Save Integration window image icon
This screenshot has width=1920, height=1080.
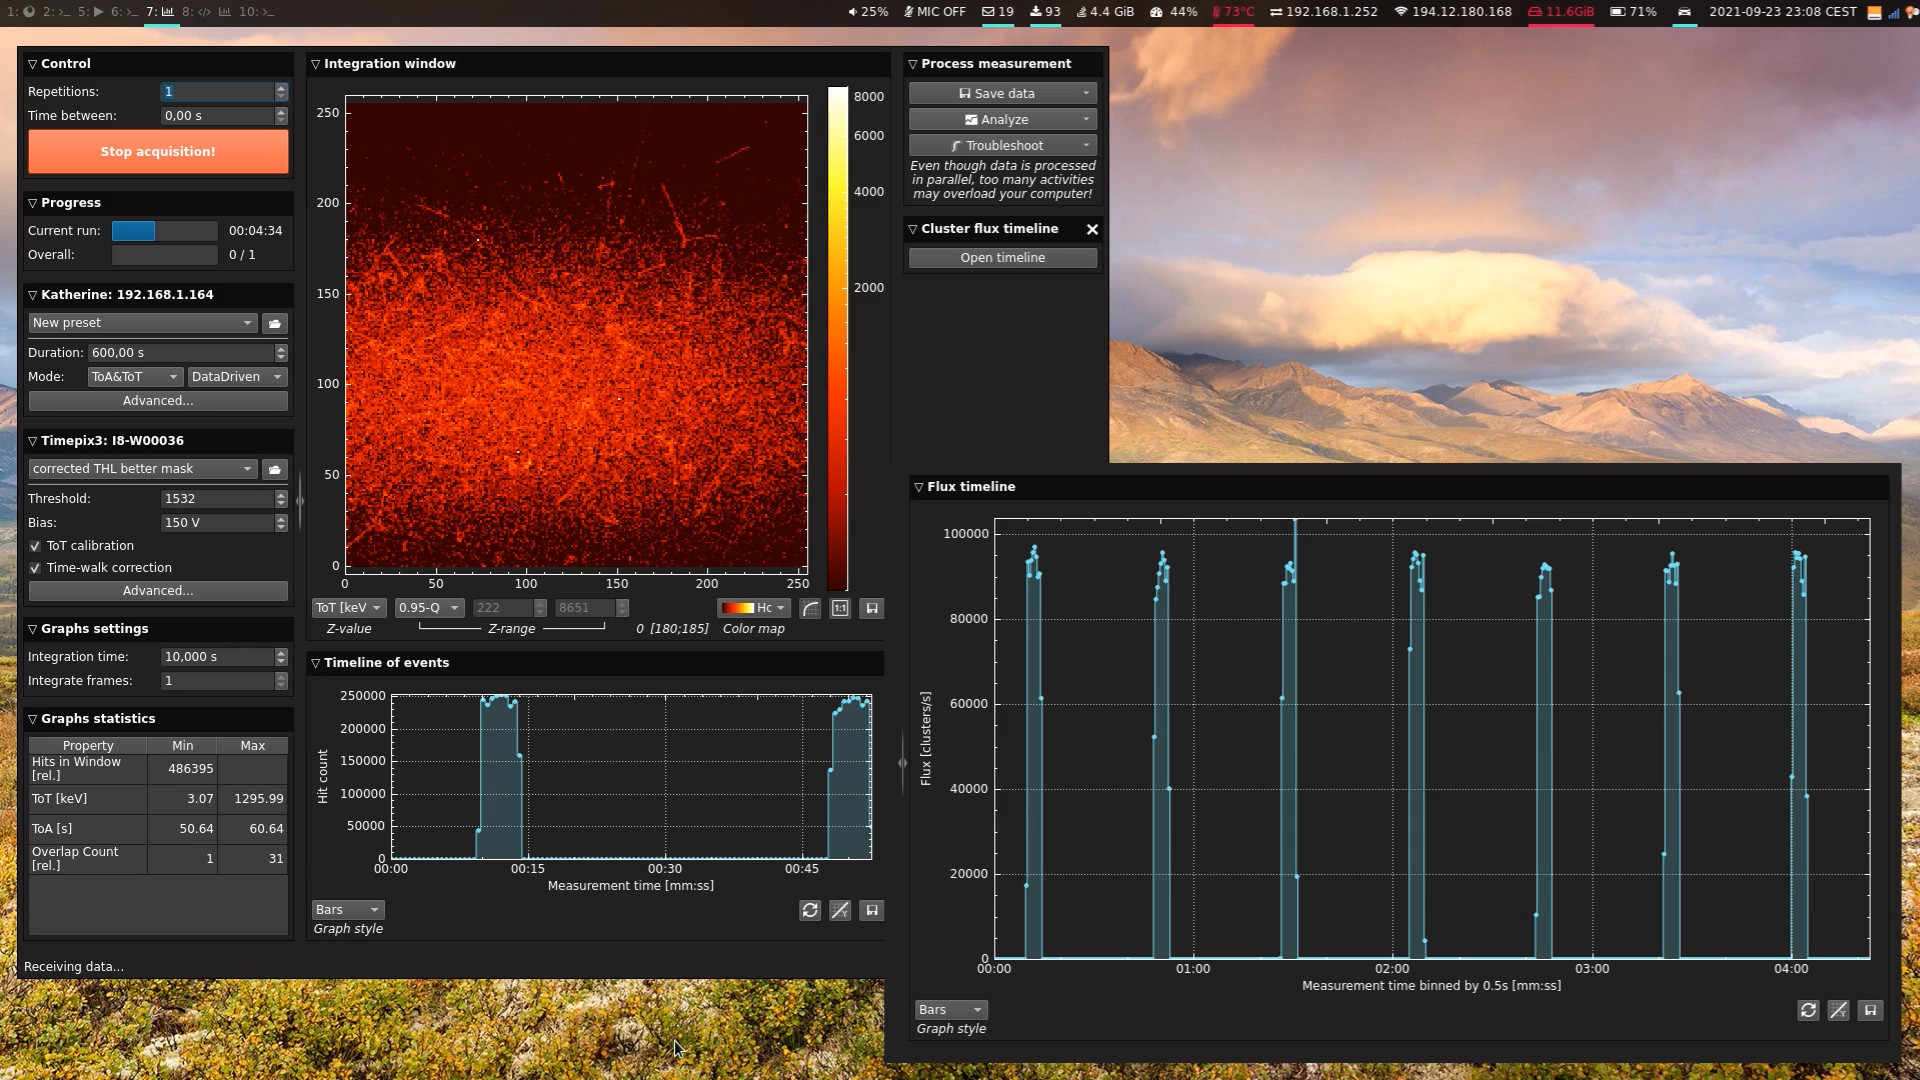tap(872, 608)
